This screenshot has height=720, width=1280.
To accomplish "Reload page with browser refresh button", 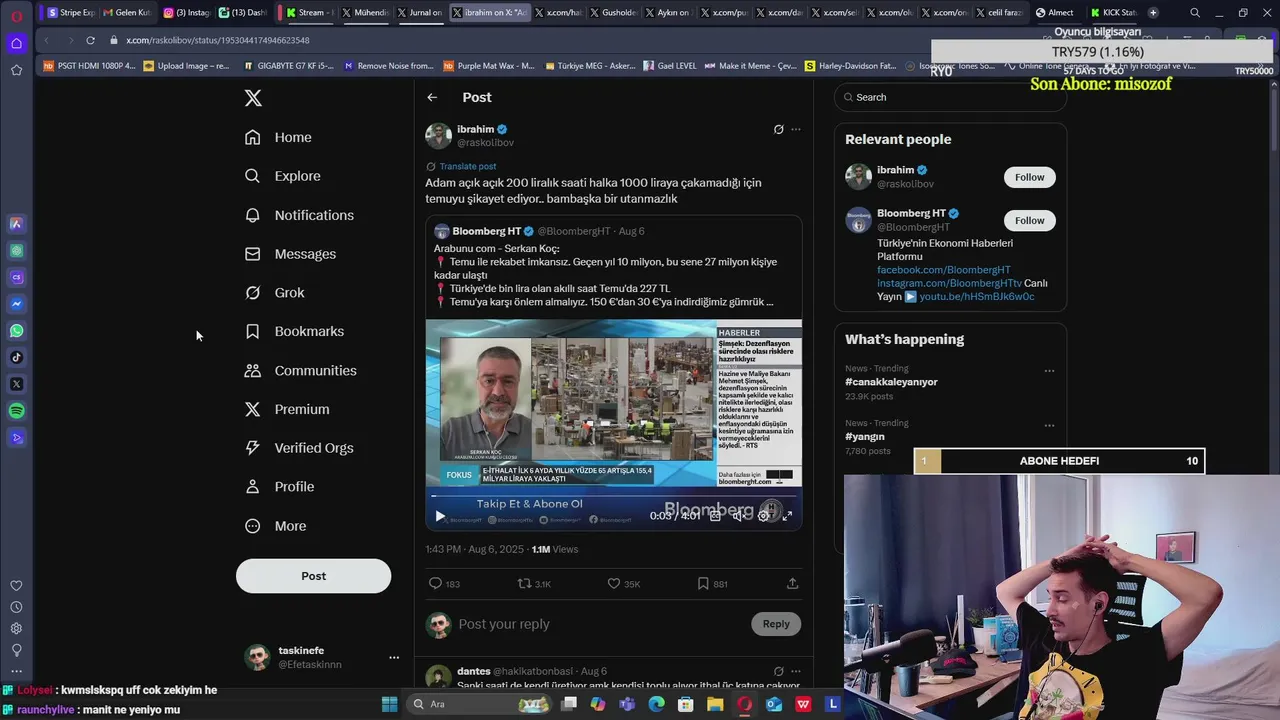I will (90, 40).
